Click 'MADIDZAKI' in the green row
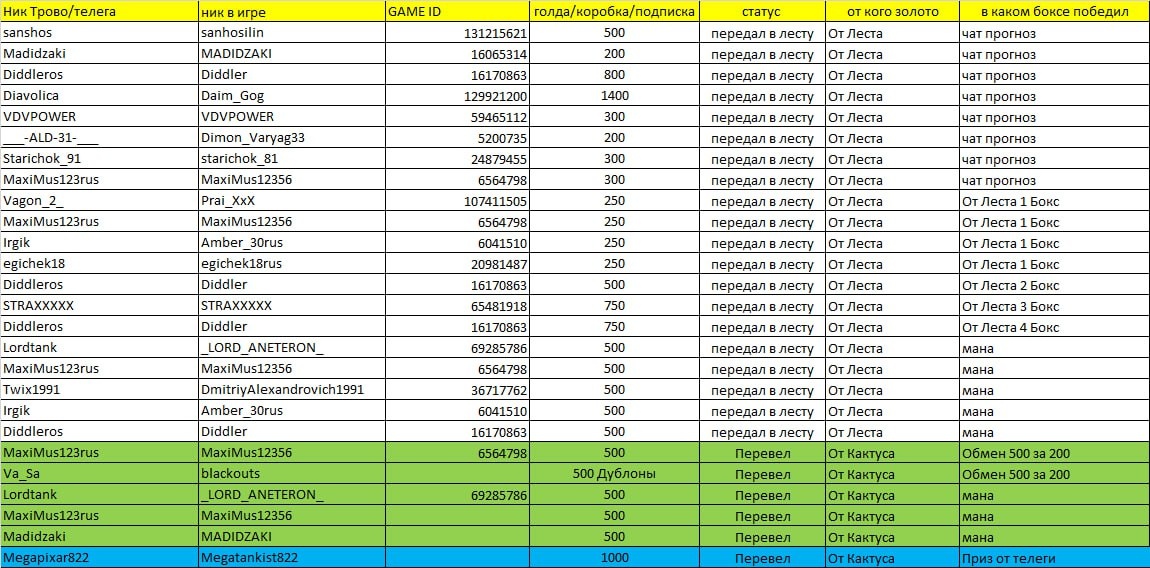1150x568 pixels. (292, 536)
